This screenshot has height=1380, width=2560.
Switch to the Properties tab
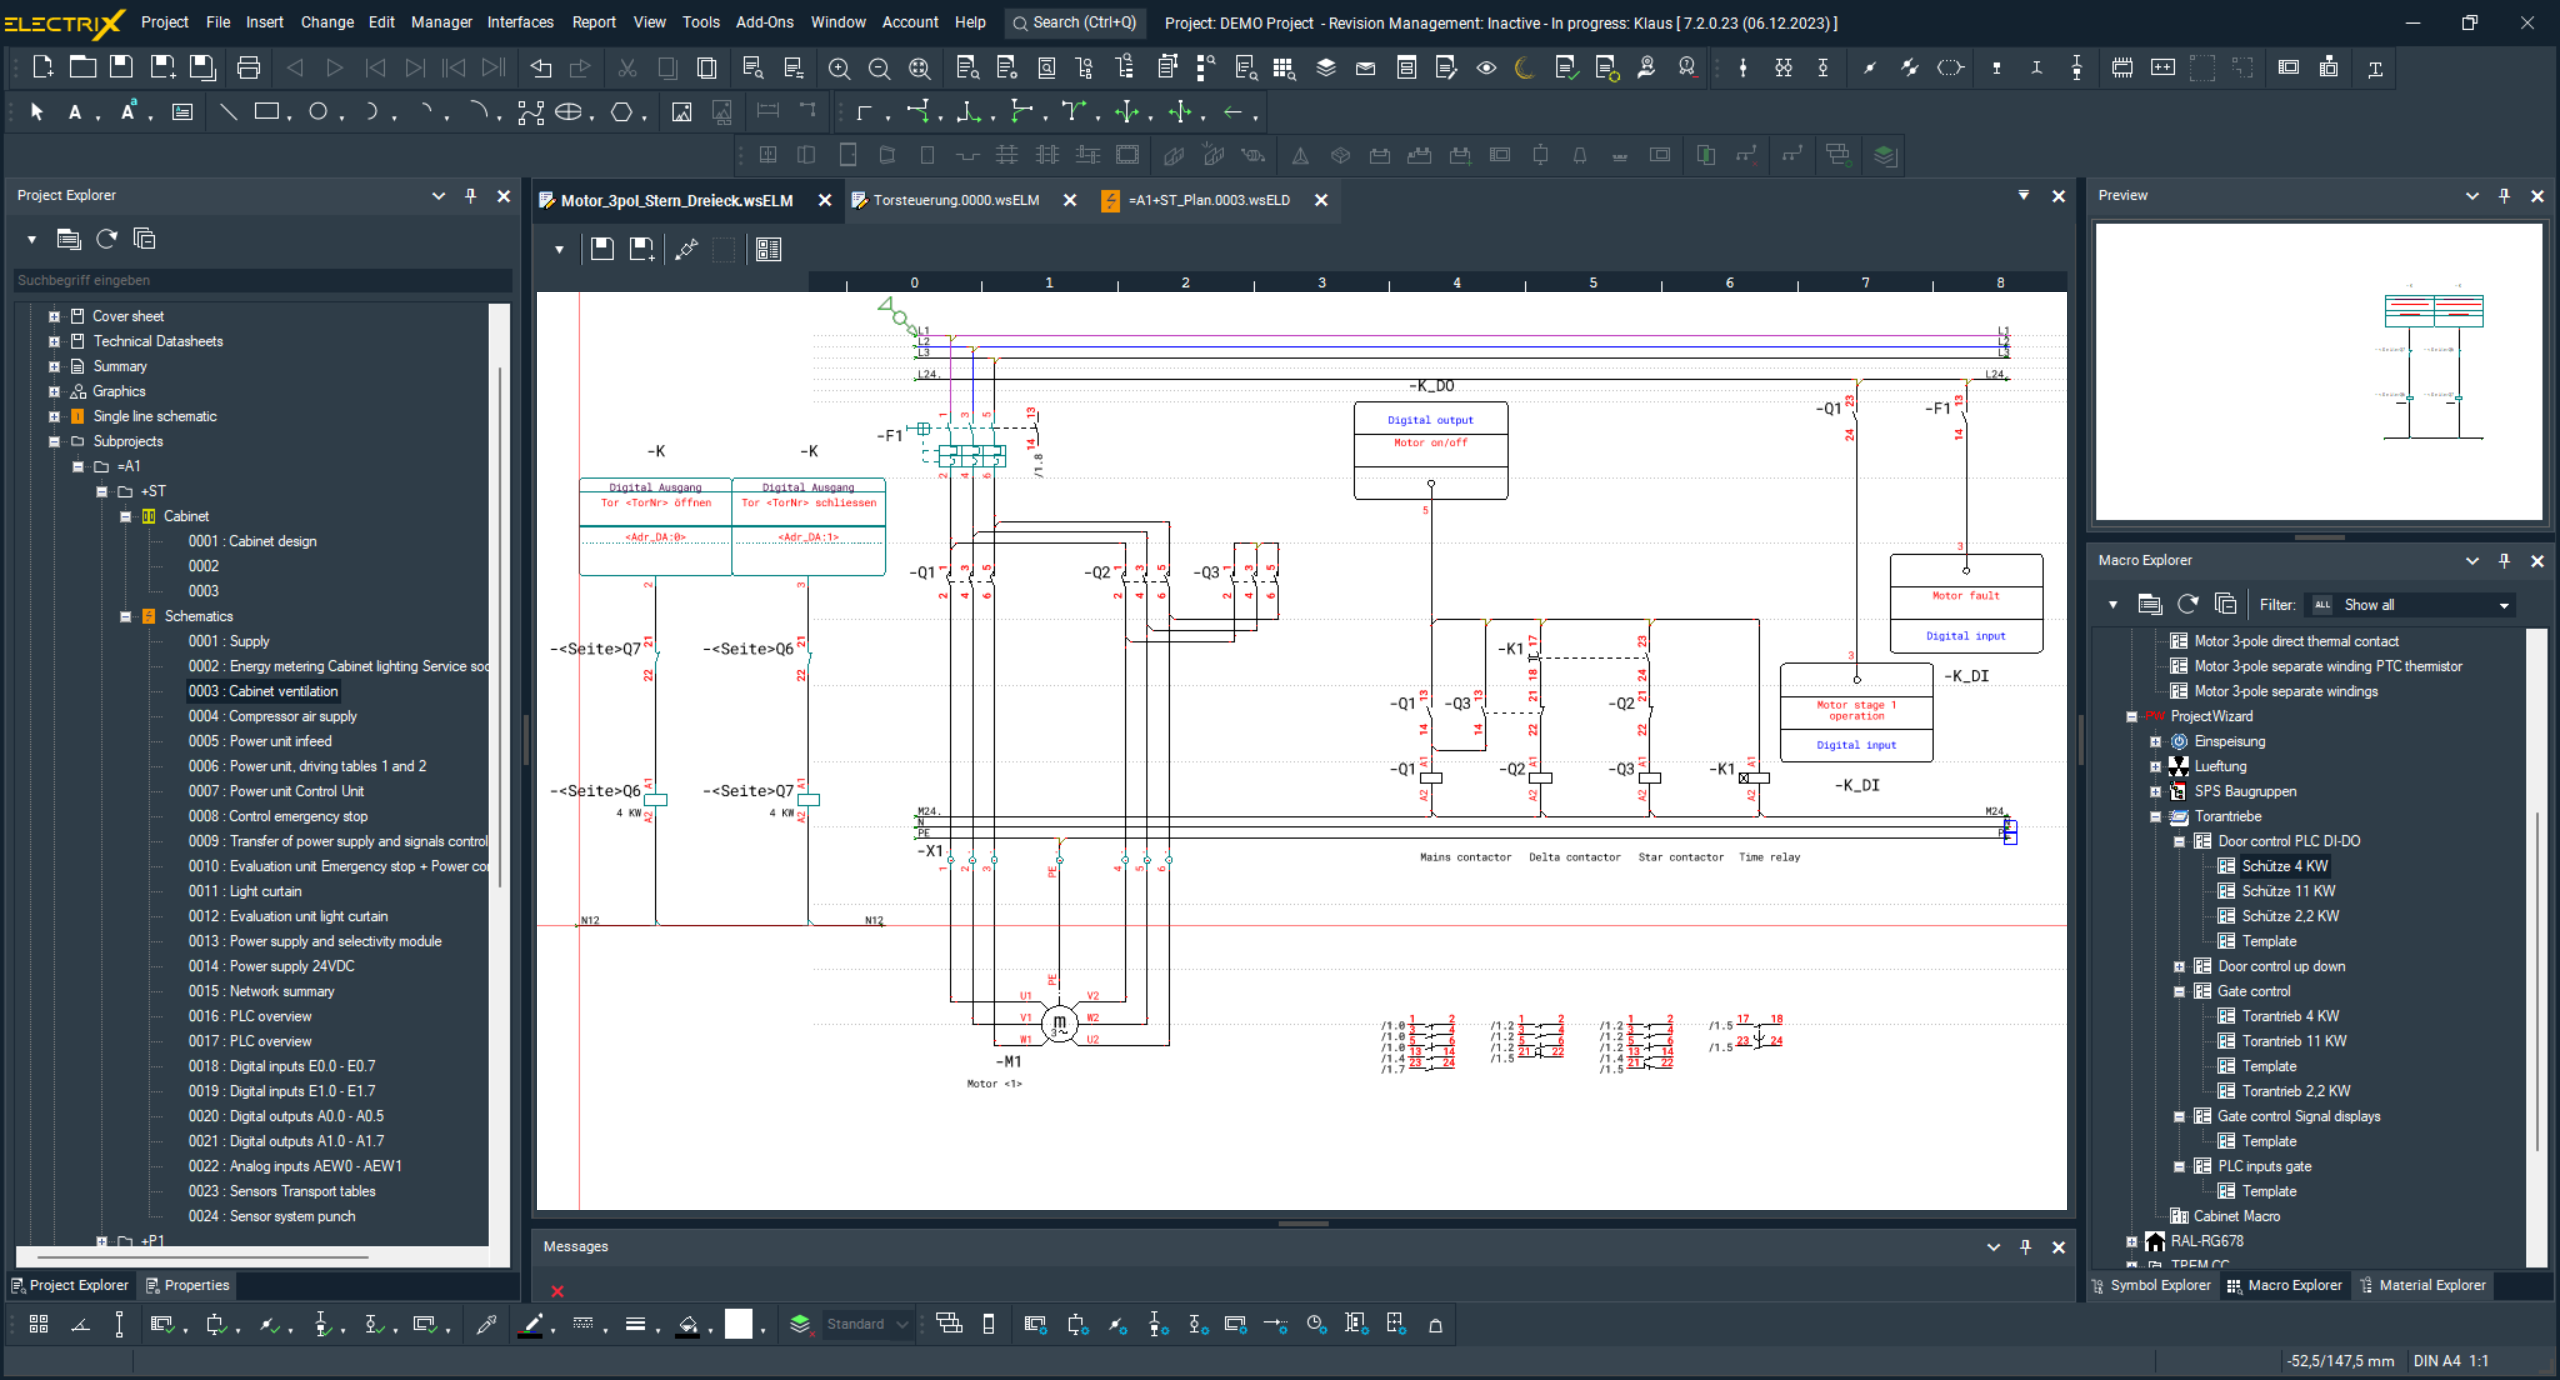click(187, 1285)
